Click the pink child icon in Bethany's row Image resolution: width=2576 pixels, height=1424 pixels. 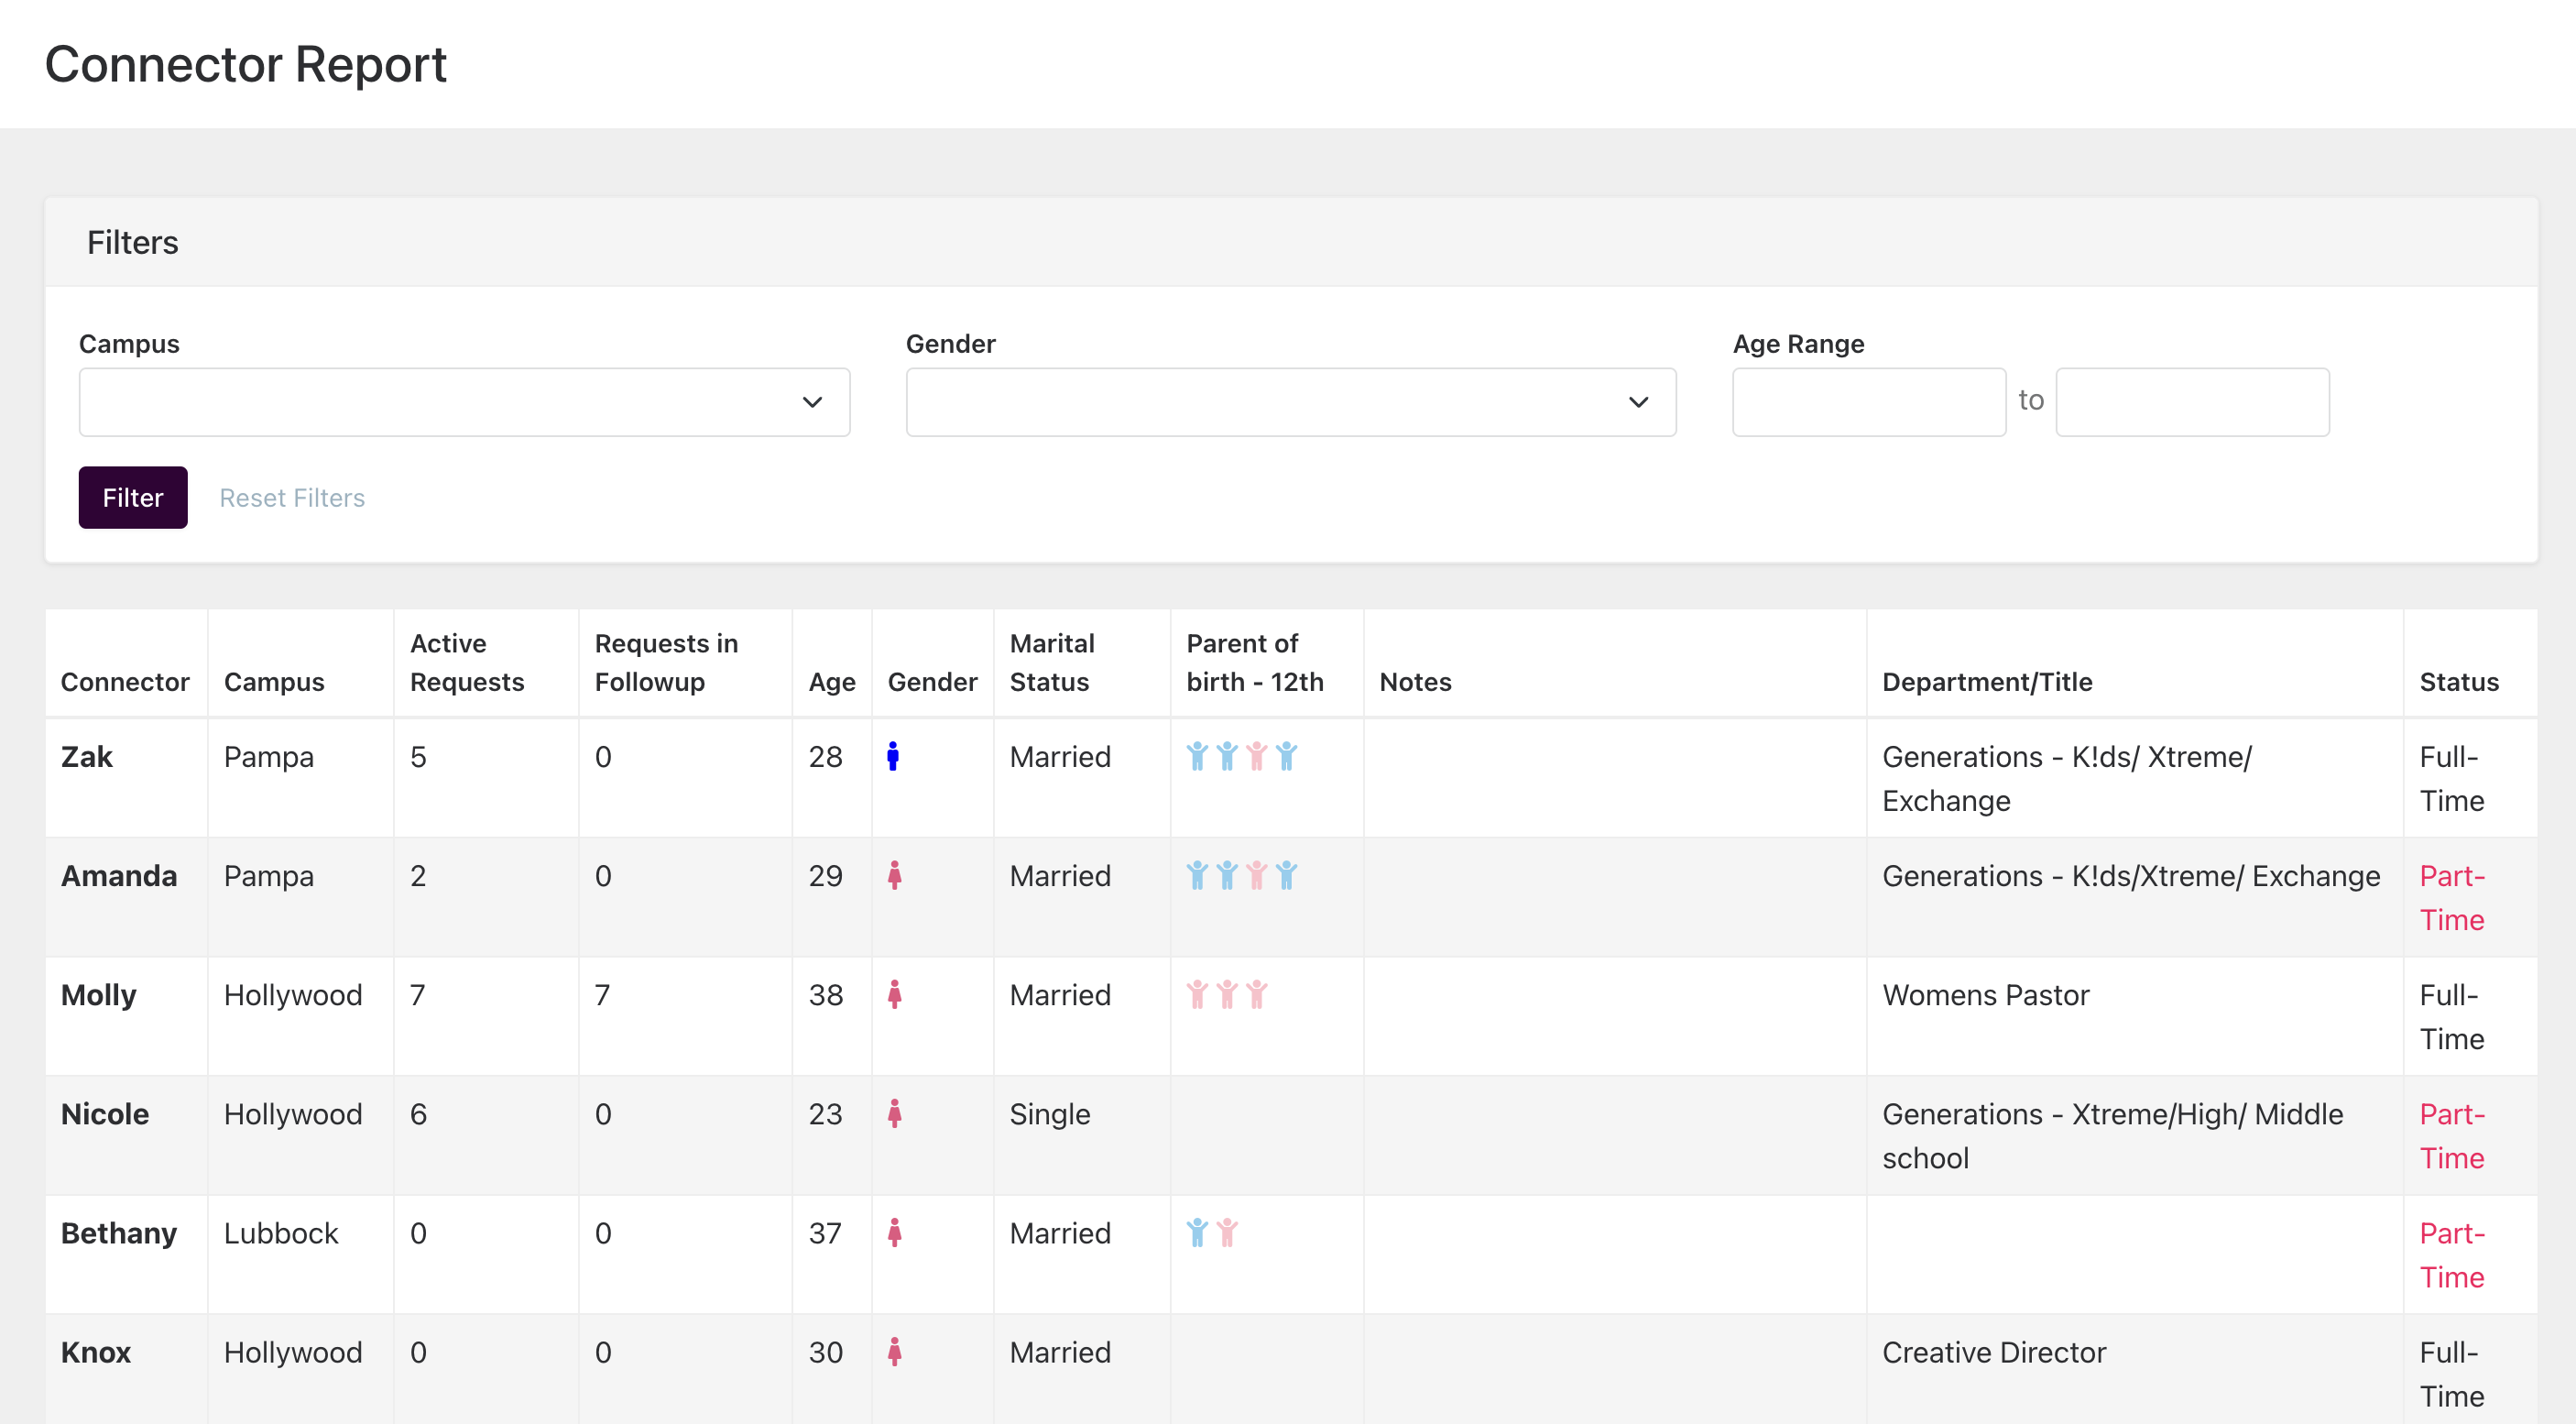coord(1227,1232)
